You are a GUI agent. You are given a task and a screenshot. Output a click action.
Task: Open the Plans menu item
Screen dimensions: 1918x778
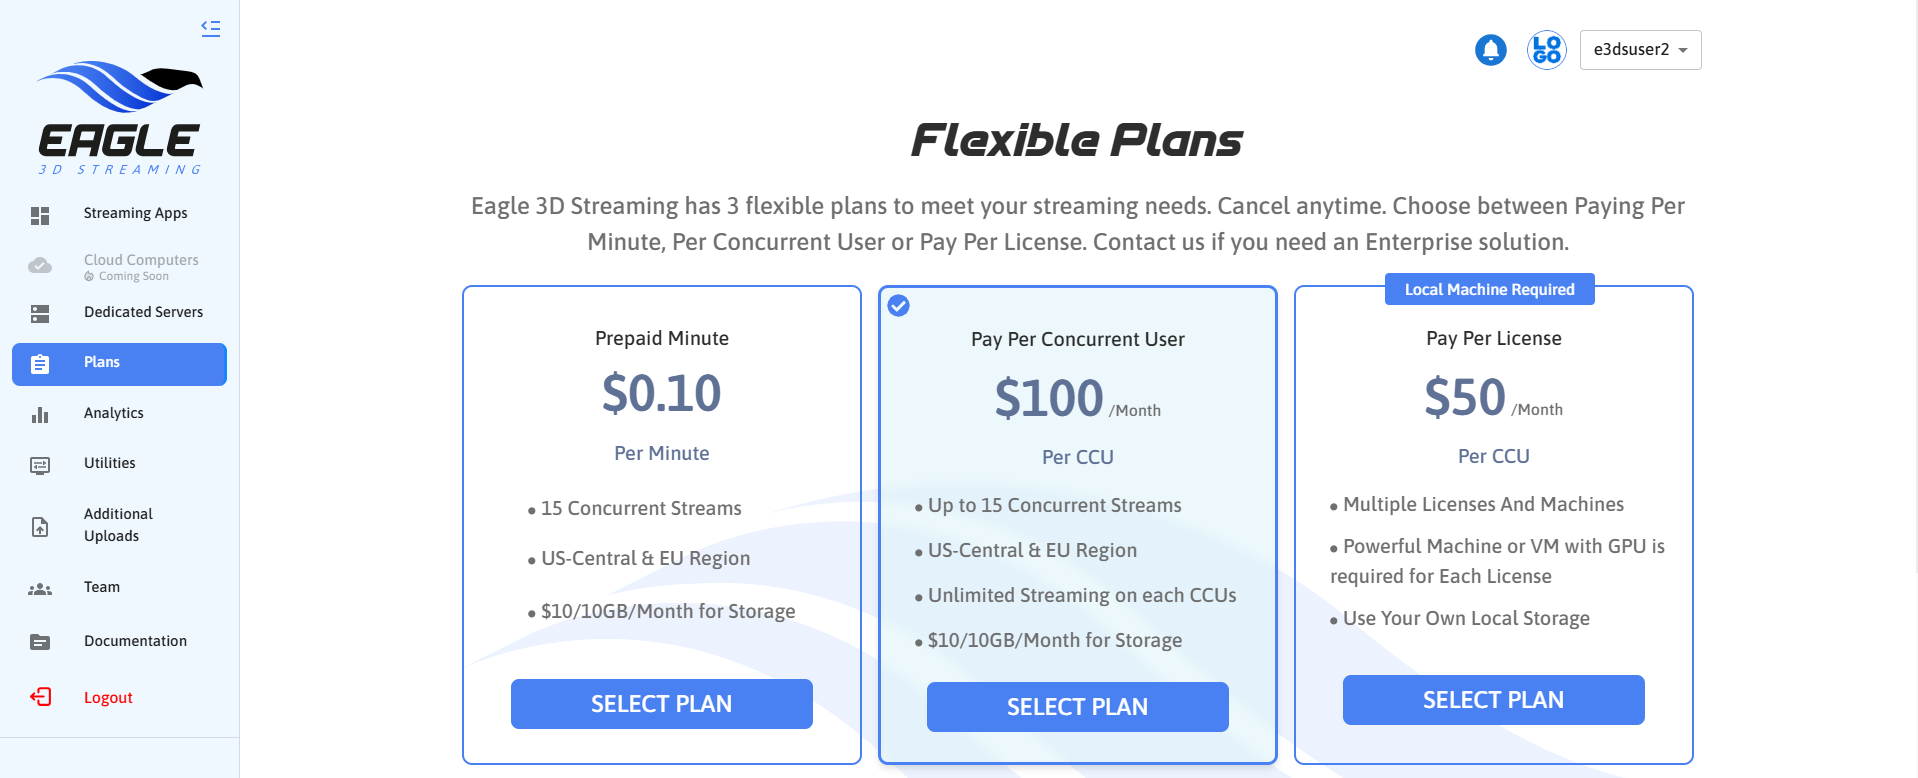(119, 363)
